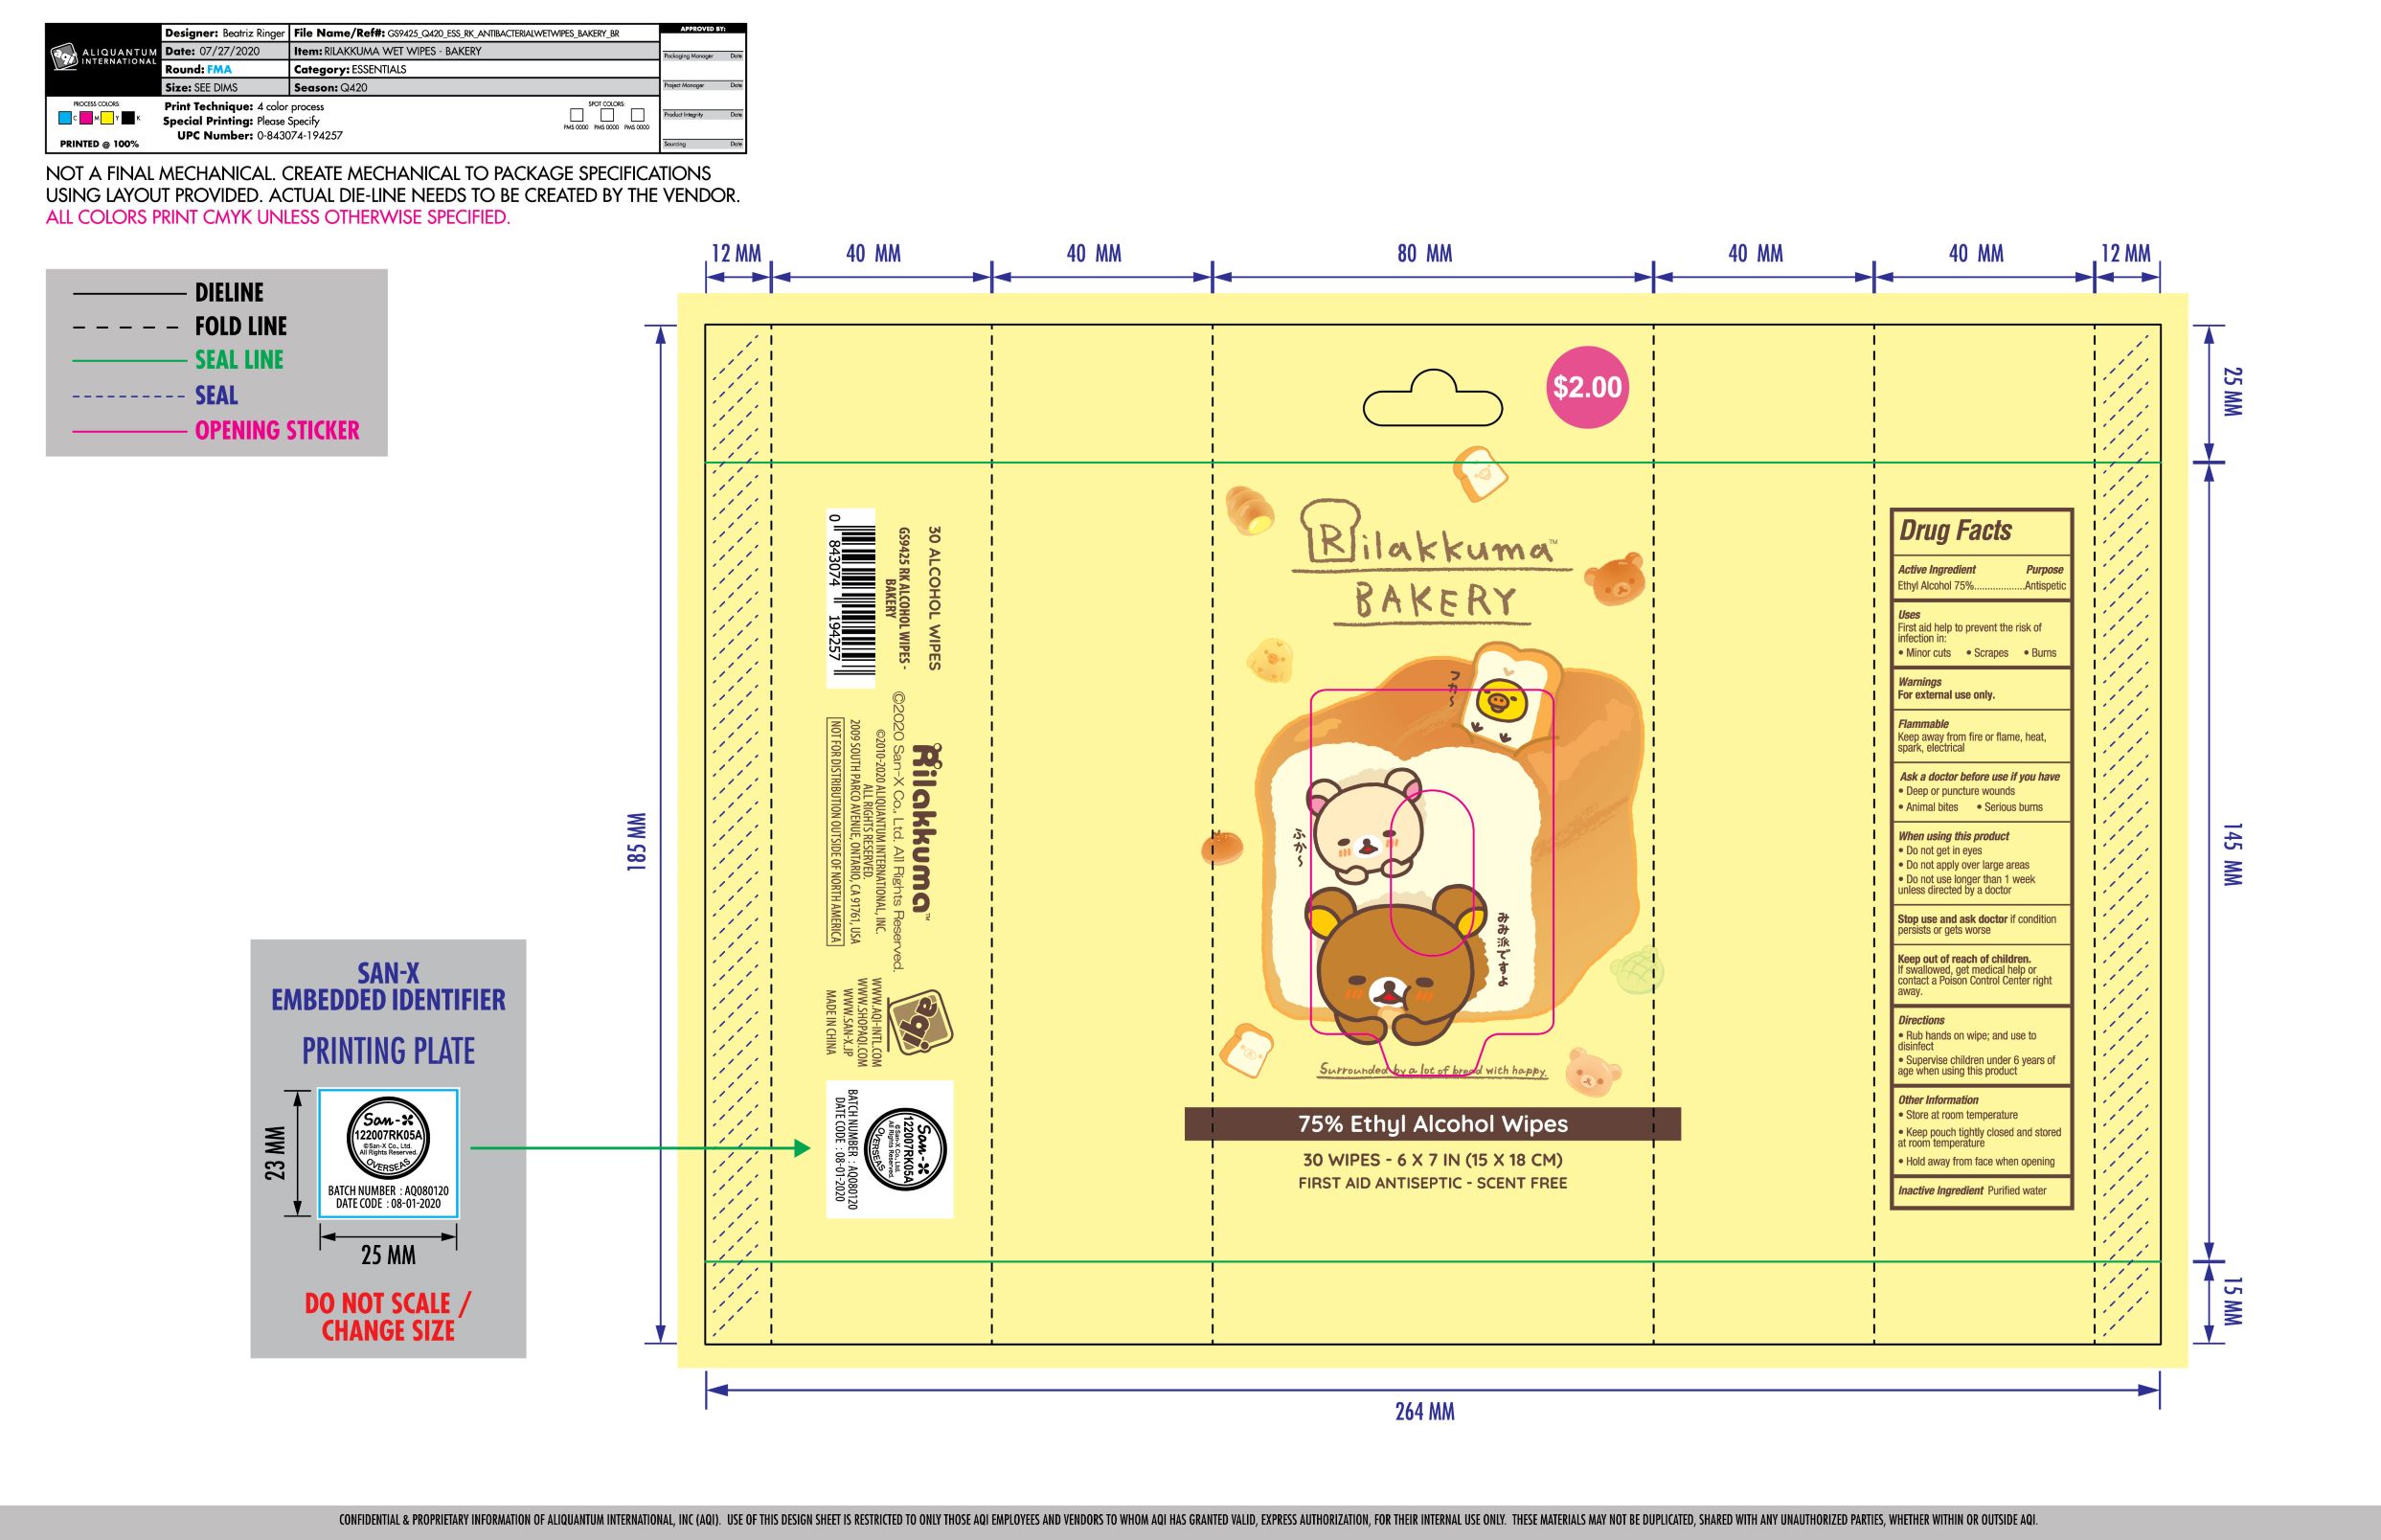The image size is (2381, 1540).
Task: Check the first PMS 0000 spot color box
Action: (x=576, y=117)
